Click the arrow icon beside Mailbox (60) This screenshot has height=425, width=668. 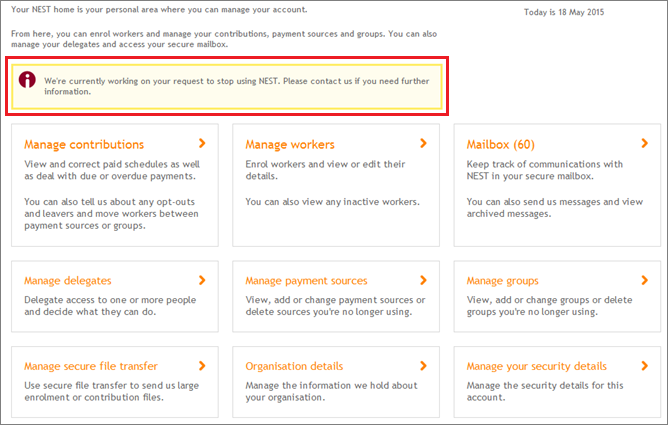(645, 144)
